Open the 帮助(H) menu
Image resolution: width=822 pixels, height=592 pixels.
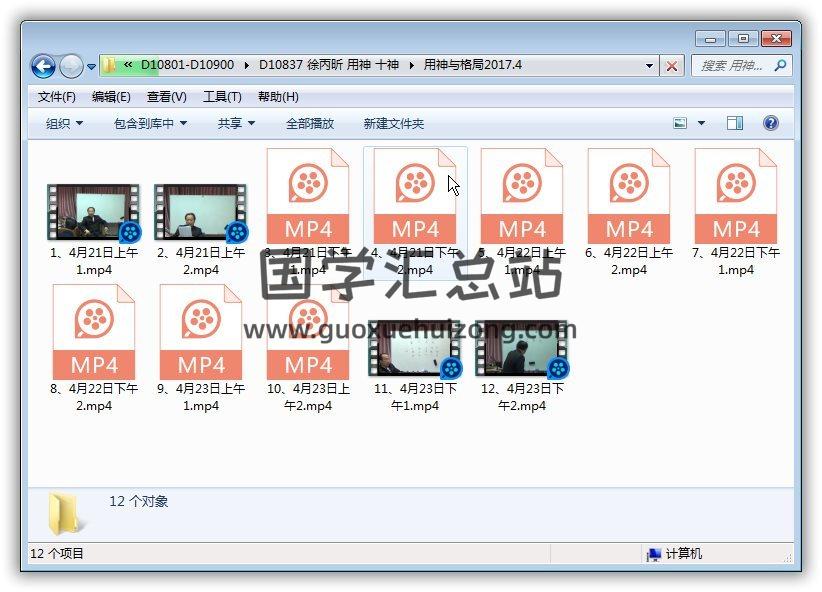coord(278,97)
